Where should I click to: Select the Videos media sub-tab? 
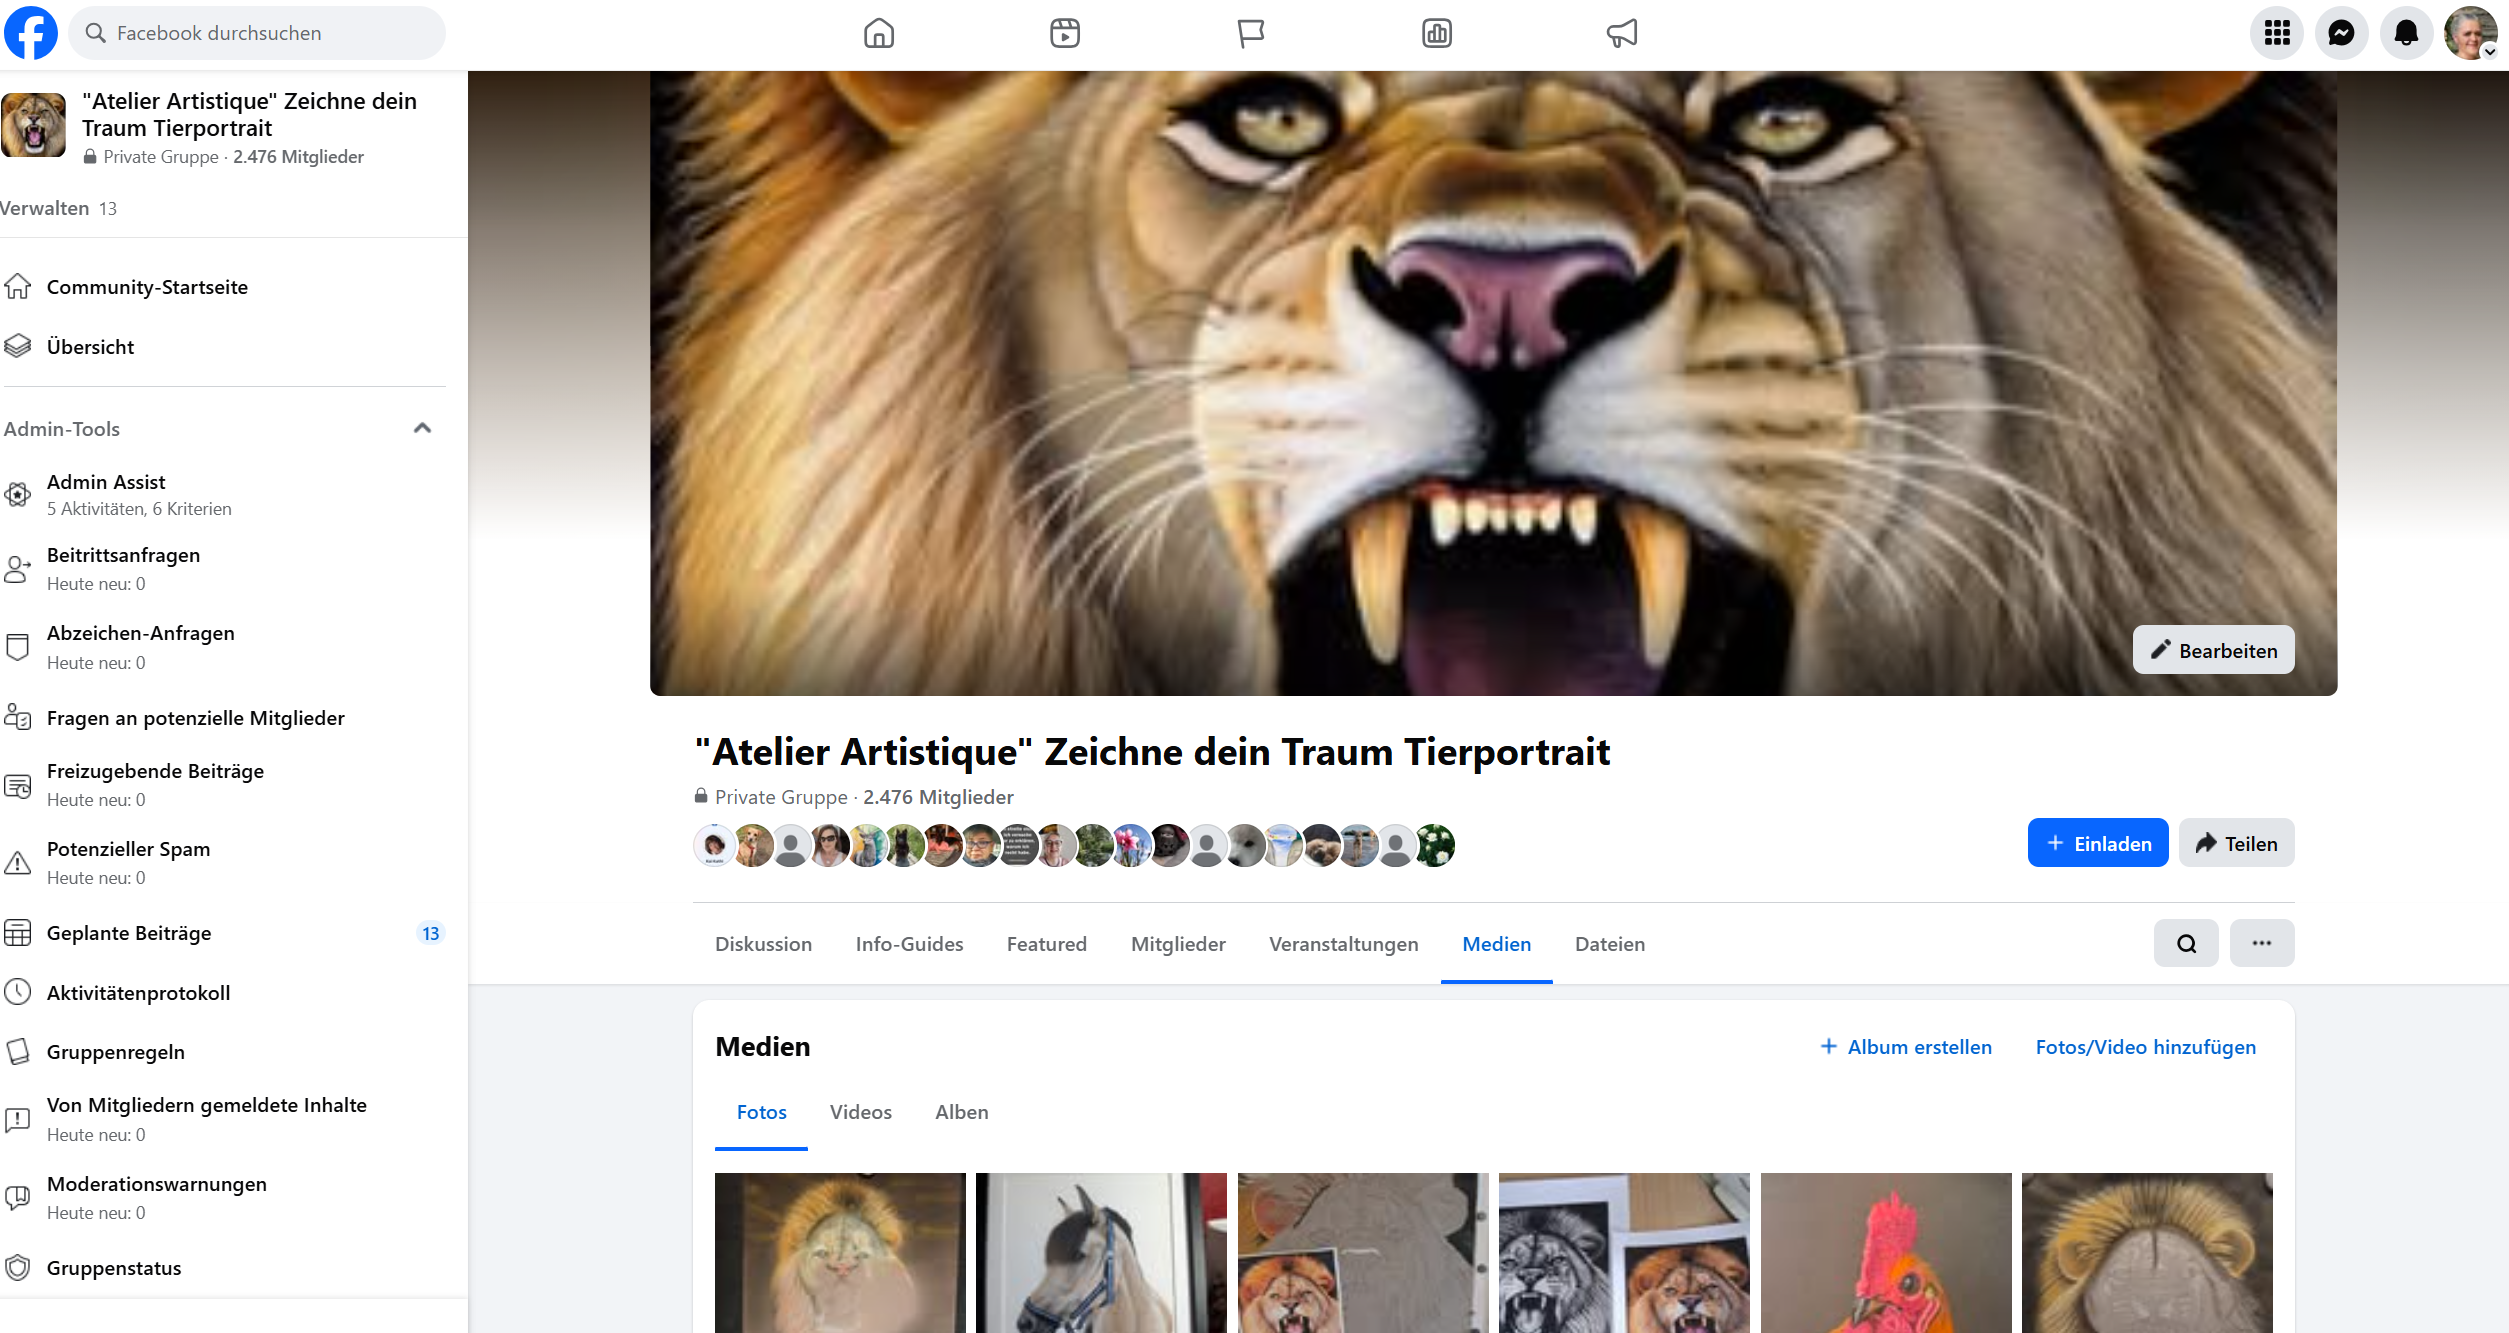[860, 1112]
